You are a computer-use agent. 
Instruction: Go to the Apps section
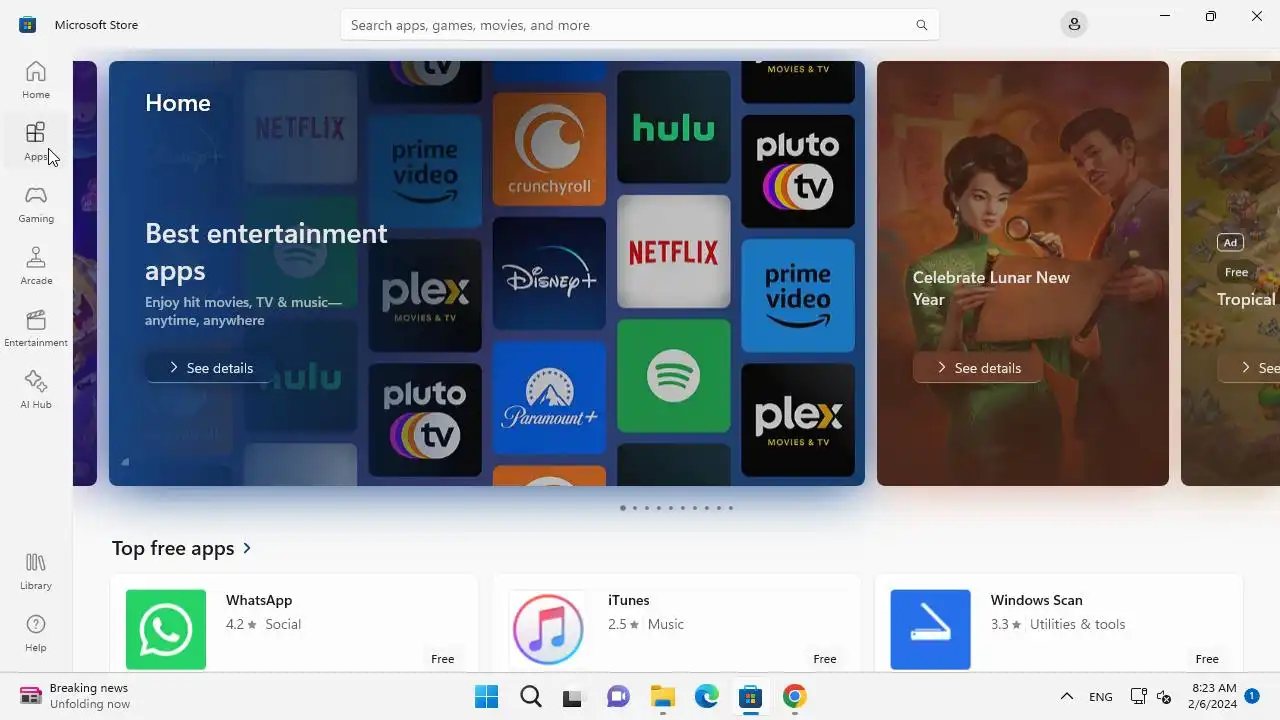click(36, 142)
